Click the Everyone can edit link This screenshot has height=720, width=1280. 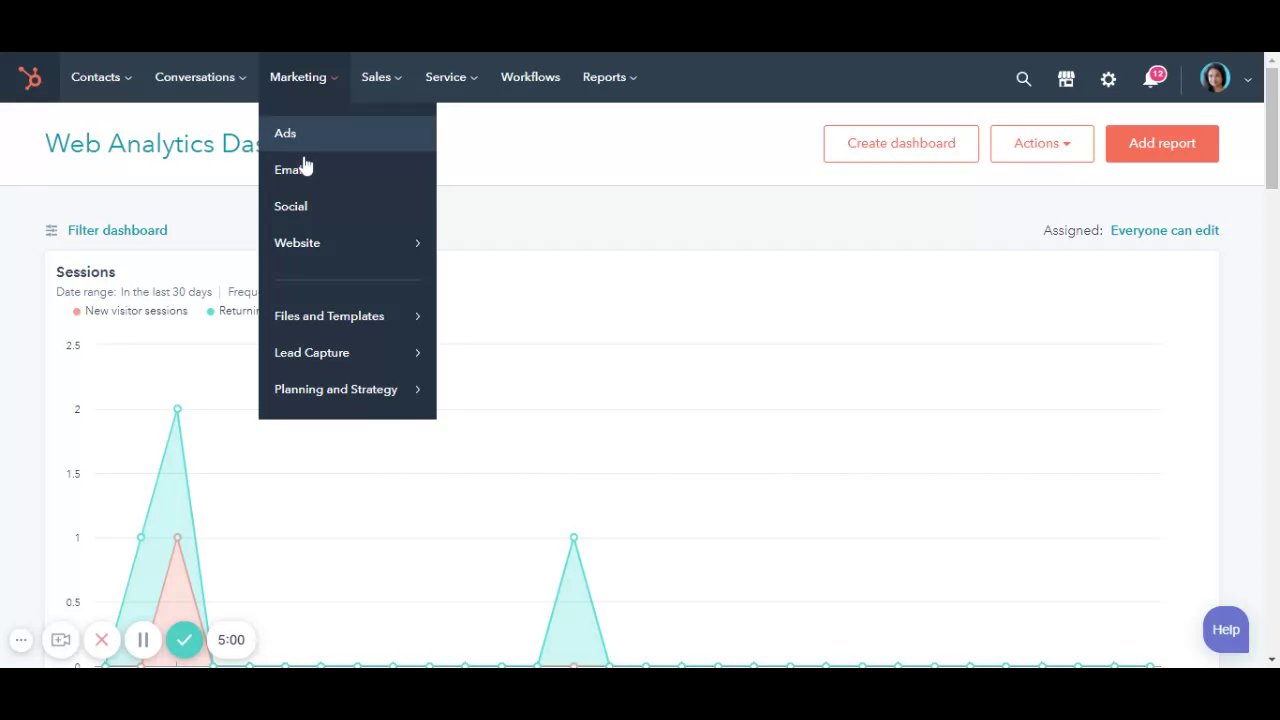(x=1164, y=230)
